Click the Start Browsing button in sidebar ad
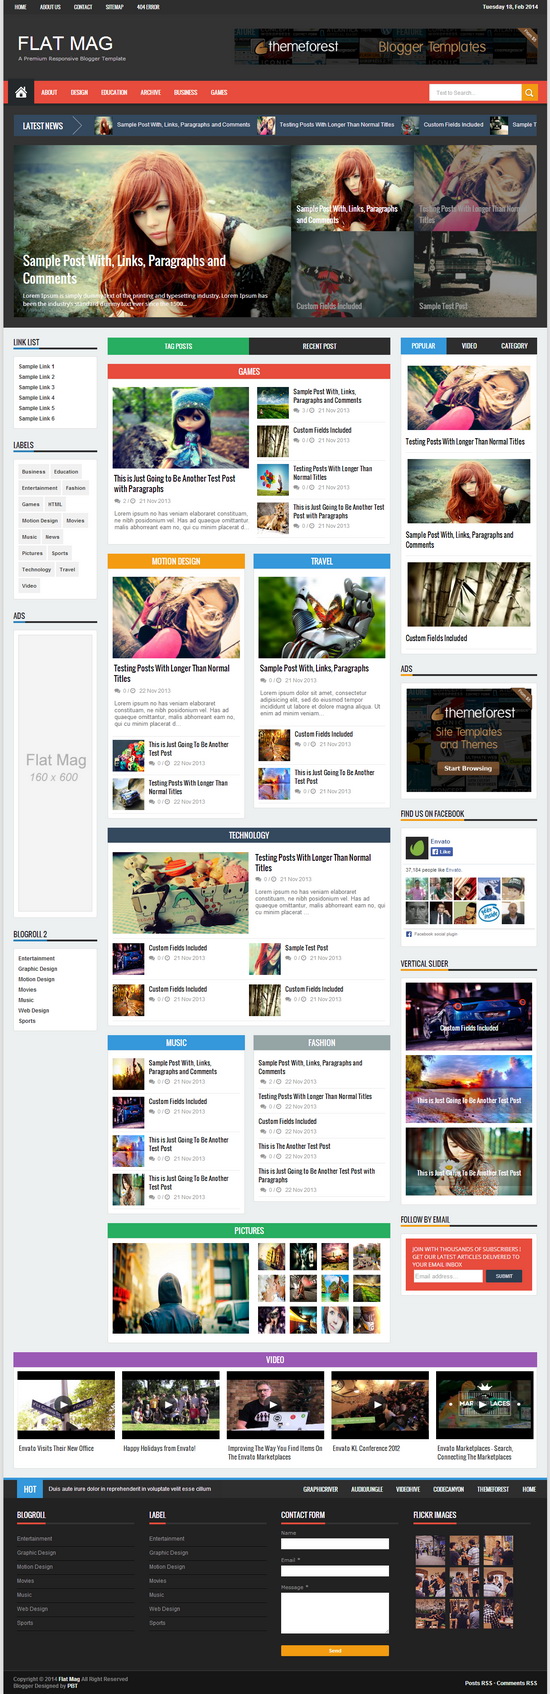Screen dimensions: 550x1694 [x=468, y=768]
